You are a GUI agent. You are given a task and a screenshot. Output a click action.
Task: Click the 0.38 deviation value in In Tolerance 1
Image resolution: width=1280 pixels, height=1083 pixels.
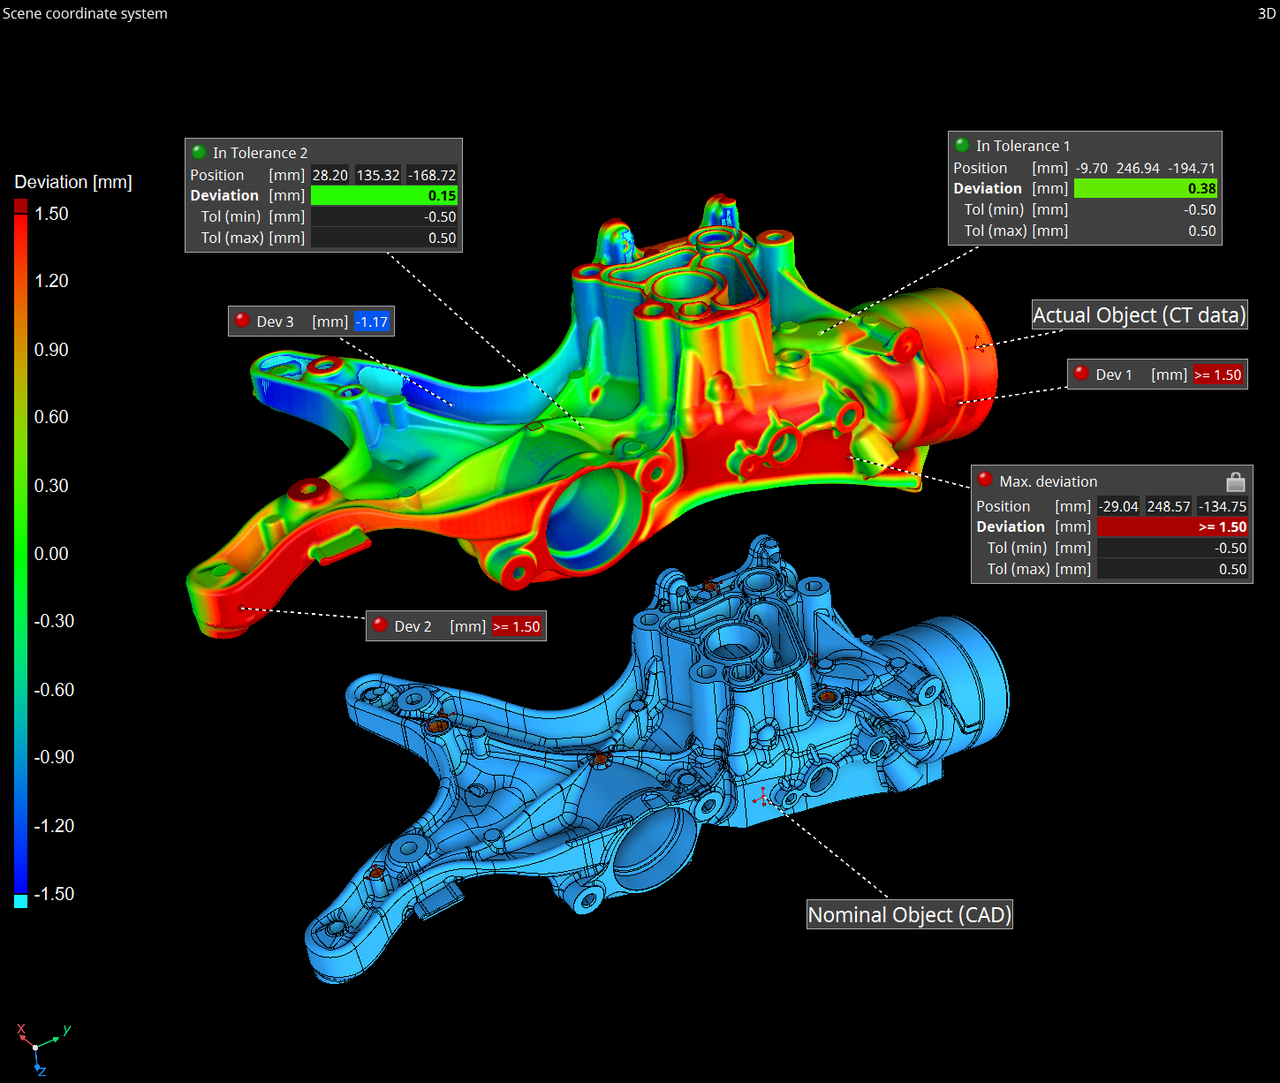click(1146, 188)
